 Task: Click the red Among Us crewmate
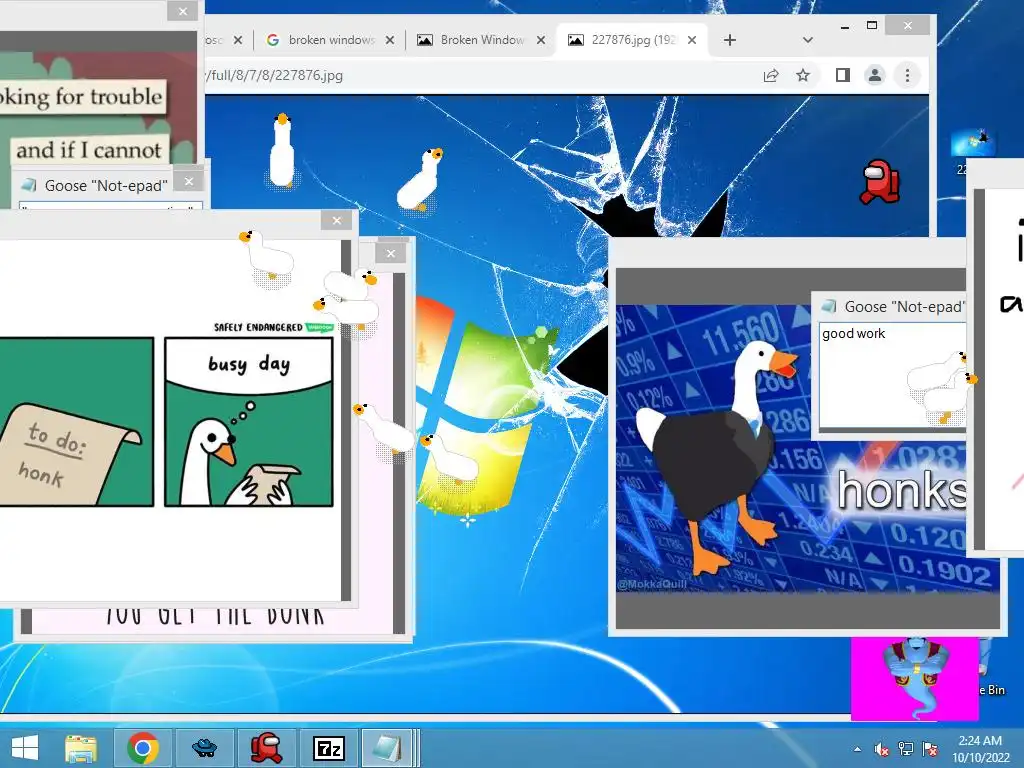point(880,182)
